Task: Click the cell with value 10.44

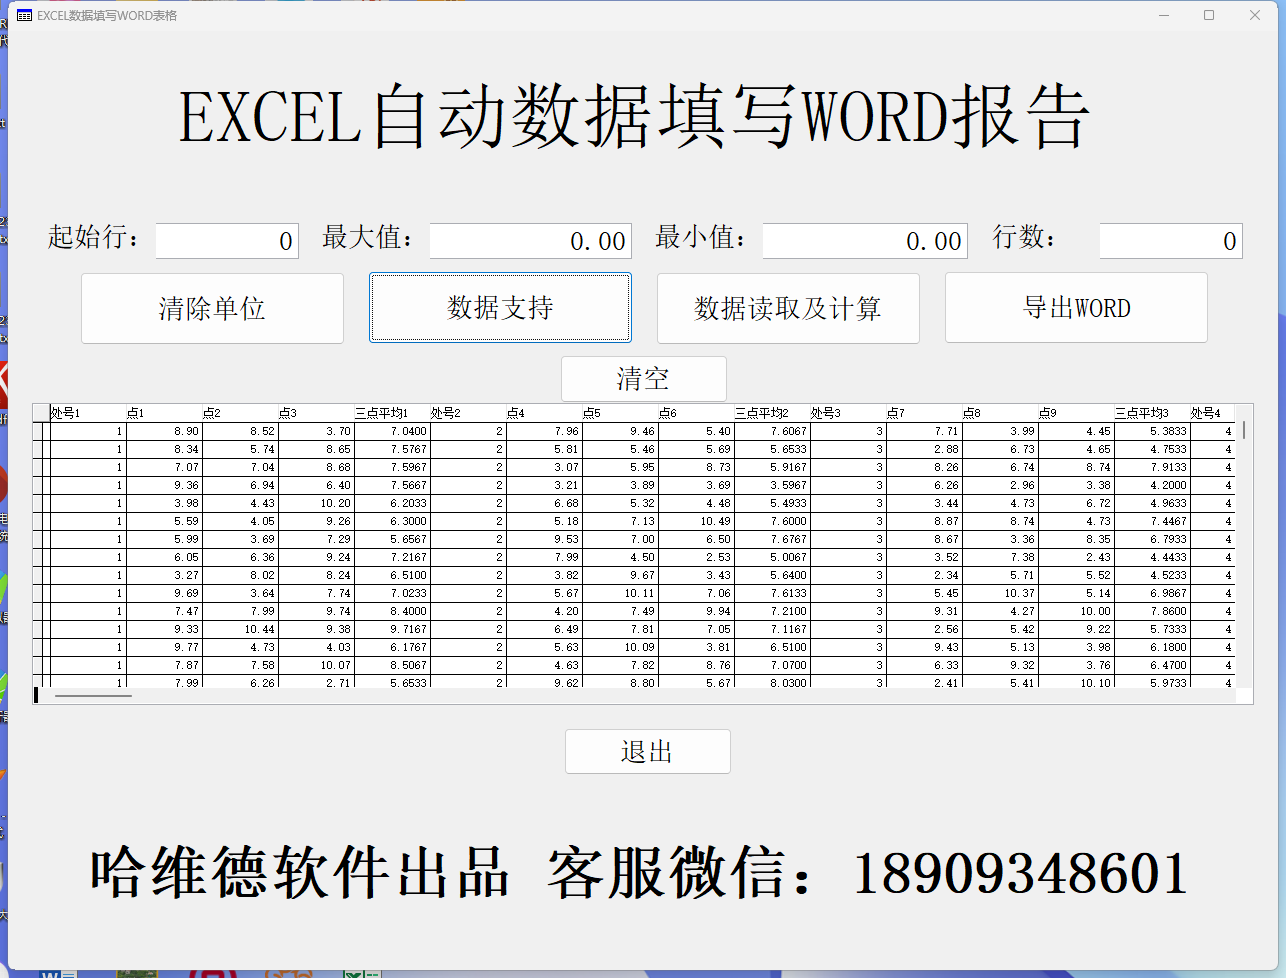Action: coord(240,629)
